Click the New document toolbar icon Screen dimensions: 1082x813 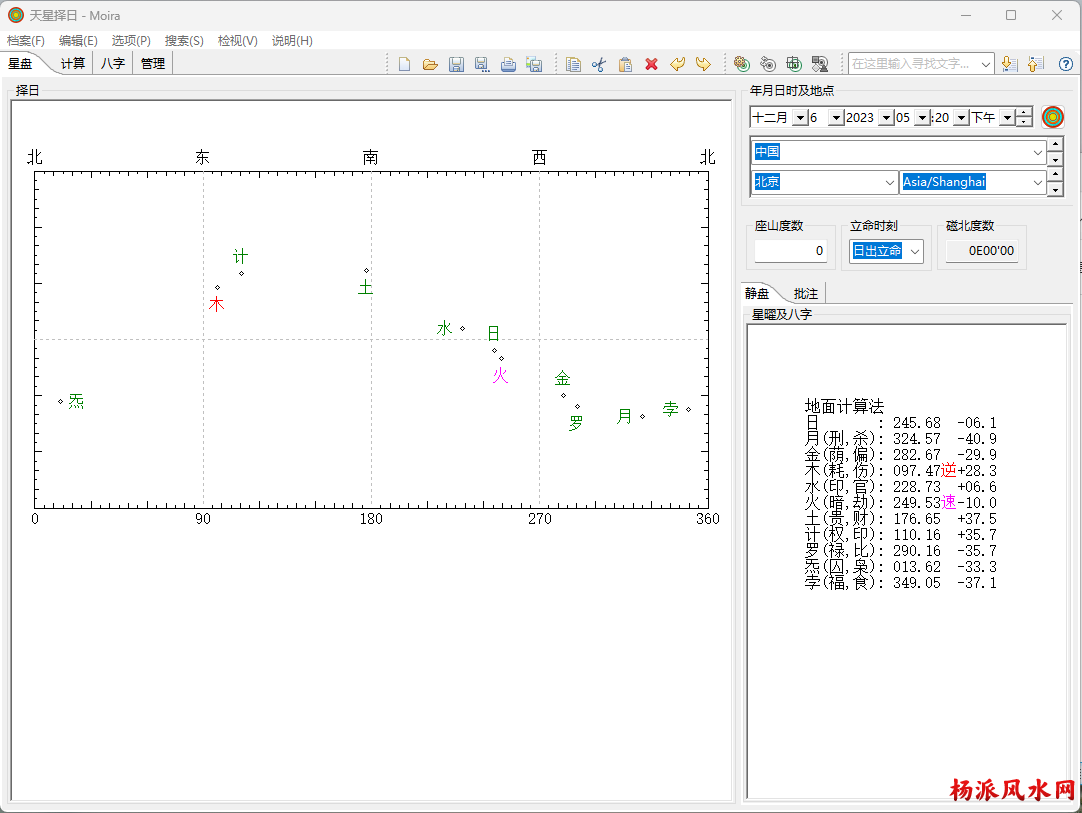[404, 64]
